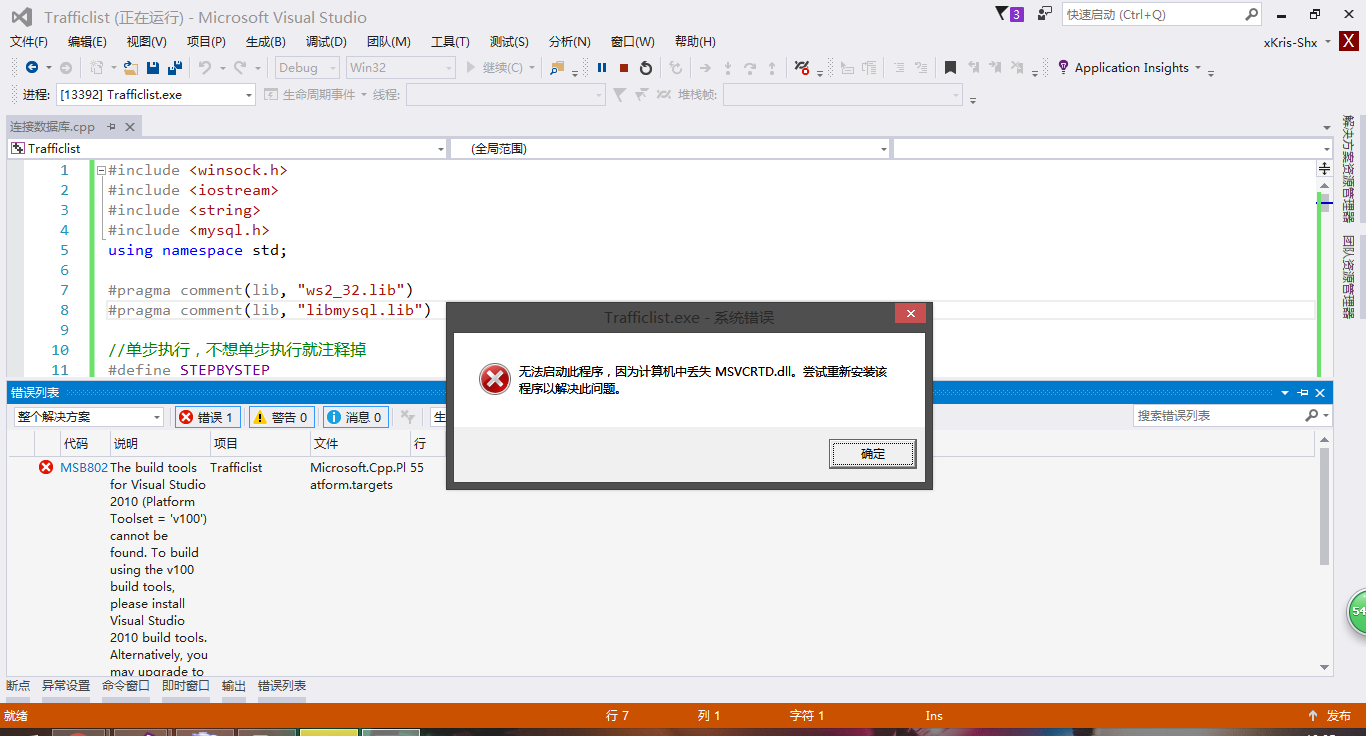Screen dimensions: 1366x736
Task: Open the MSB802 error code link
Action: point(84,467)
